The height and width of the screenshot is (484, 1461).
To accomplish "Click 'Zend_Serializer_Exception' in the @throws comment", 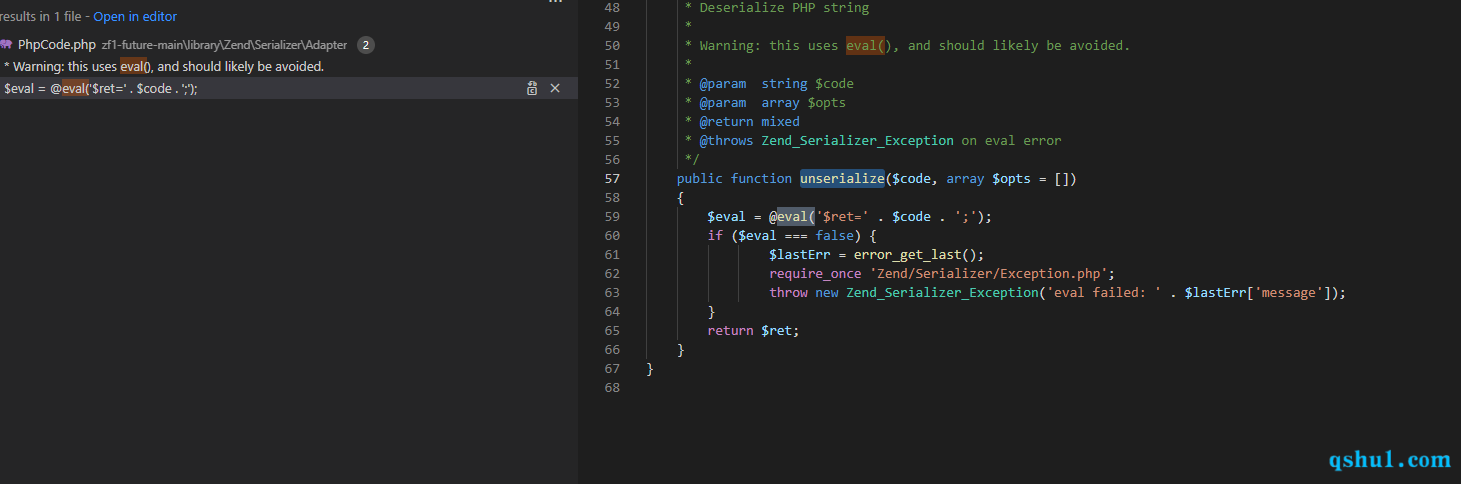I will click(x=857, y=141).
